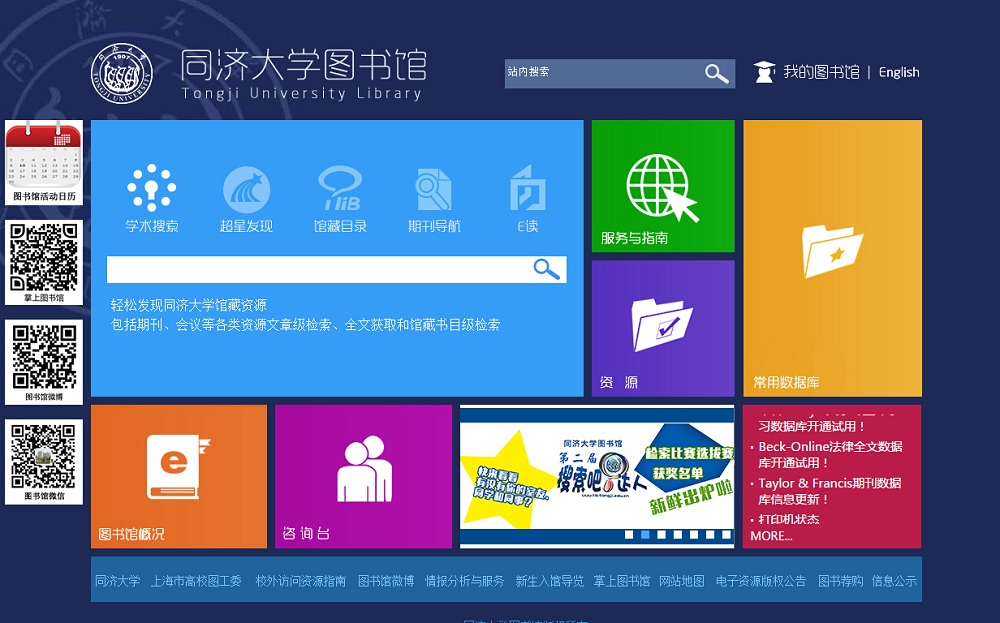
Task: Select the highlighted second carousel dot
Action: pos(645,535)
